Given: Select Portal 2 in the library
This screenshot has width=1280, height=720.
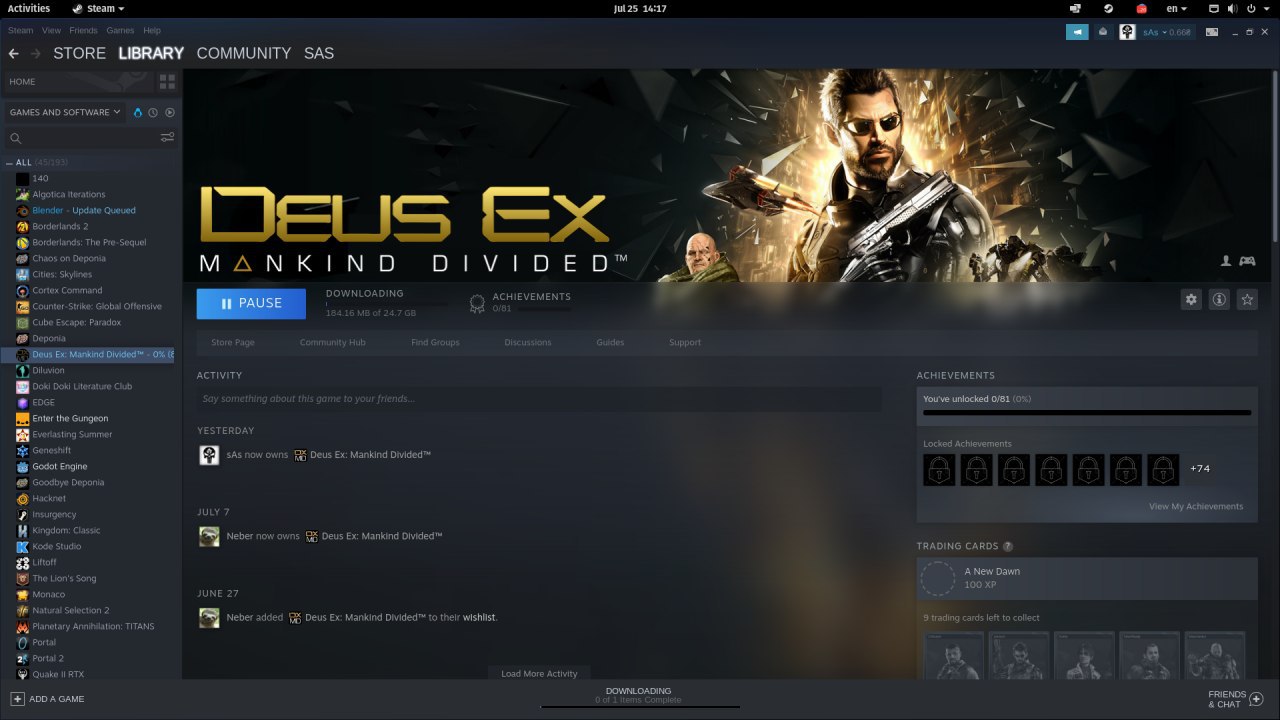Looking at the screenshot, I should tap(48, 658).
